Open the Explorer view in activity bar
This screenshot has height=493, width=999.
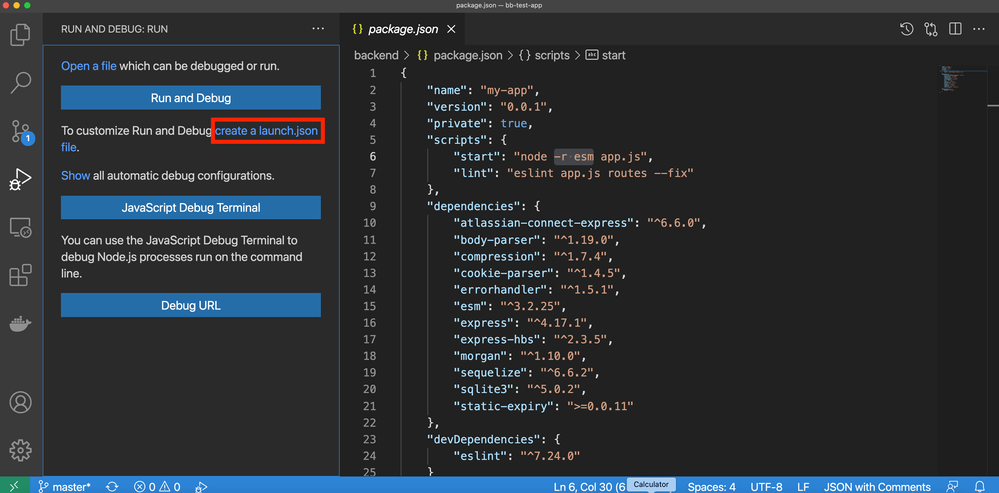(x=20, y=36)
